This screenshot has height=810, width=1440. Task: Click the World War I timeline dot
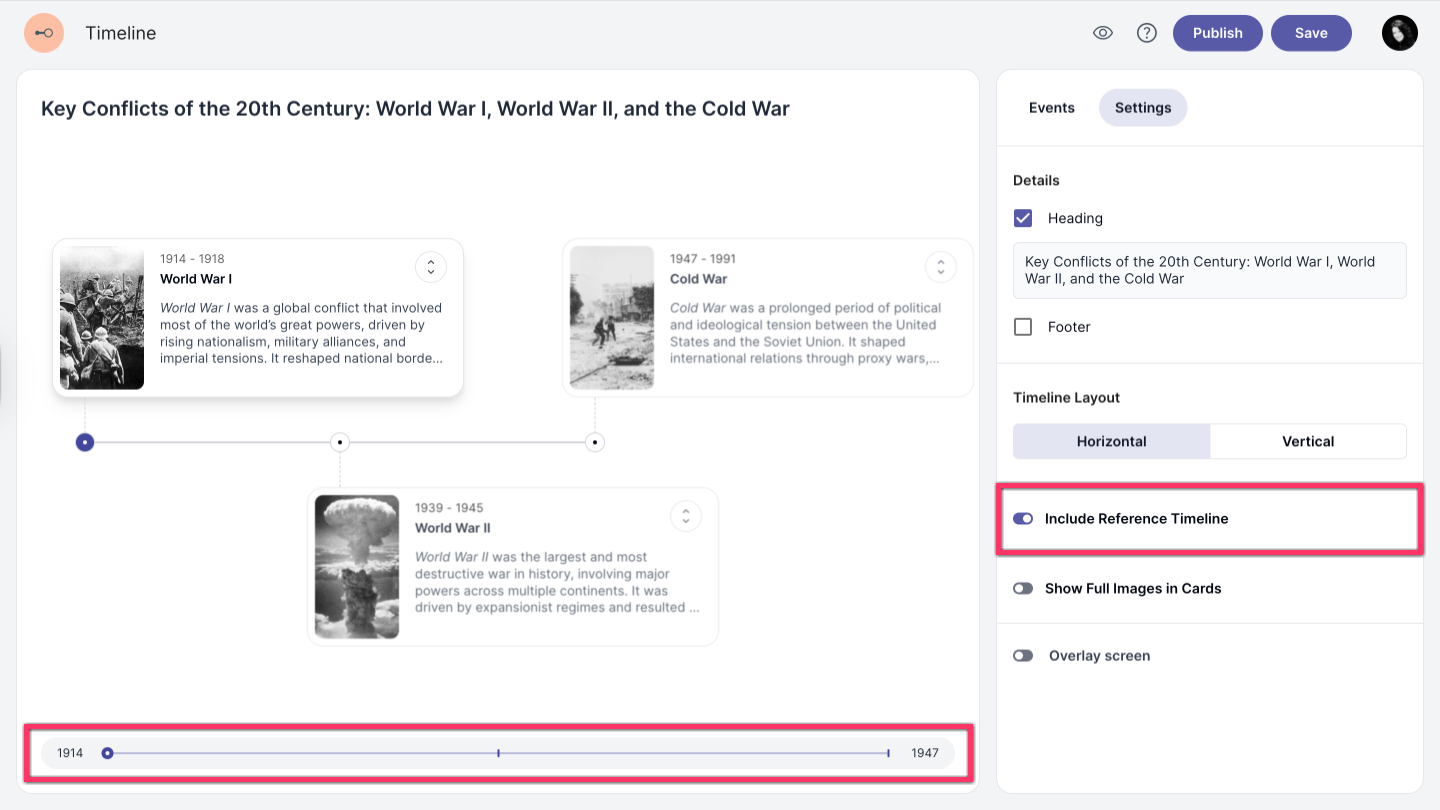tap(85, 442)
